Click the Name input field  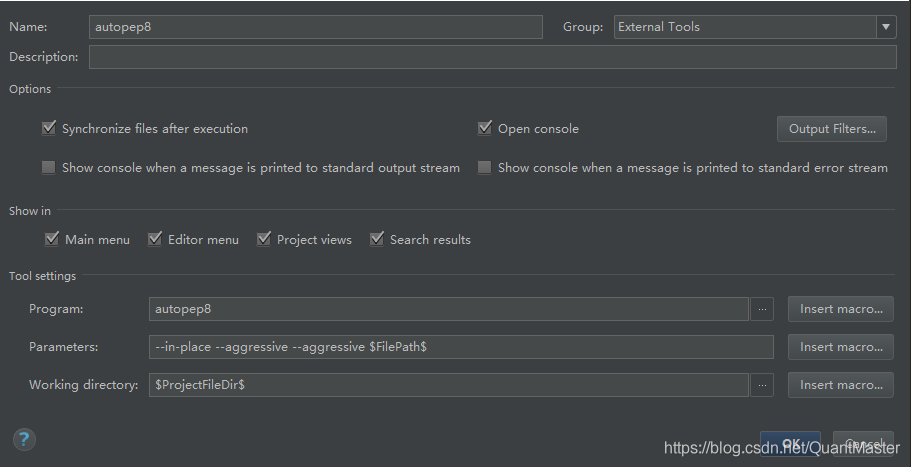315,27
